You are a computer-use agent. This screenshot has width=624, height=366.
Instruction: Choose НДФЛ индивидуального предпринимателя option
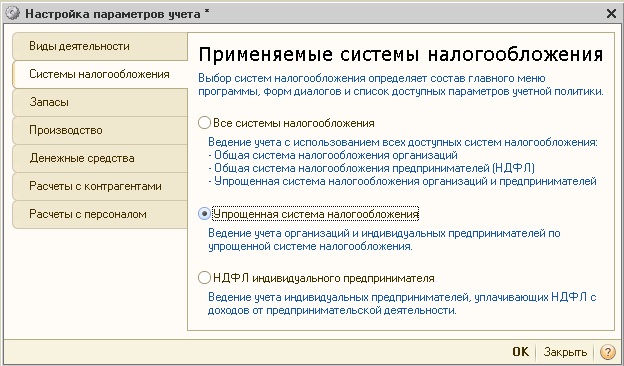pos(204,278)
